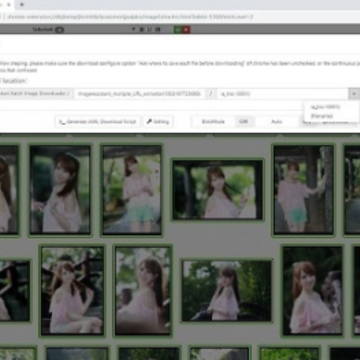The height and width of the screenshot is (360, 360).
Task: Choose the {filename} option in dropdown list
Action: pos(322,116)
